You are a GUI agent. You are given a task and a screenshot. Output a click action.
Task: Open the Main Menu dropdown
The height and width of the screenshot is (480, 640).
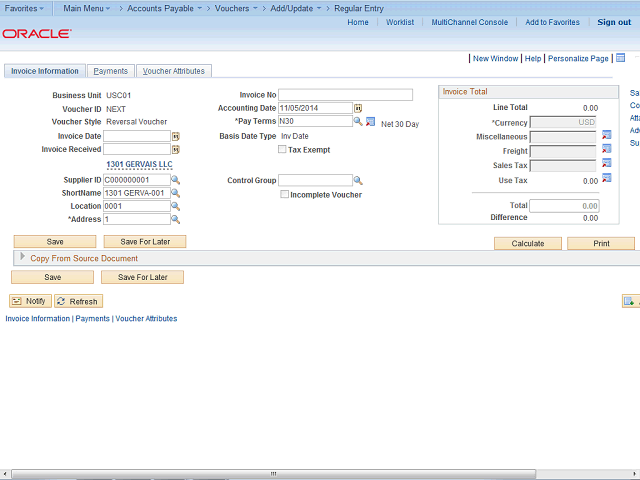click(x=86, y=8)
